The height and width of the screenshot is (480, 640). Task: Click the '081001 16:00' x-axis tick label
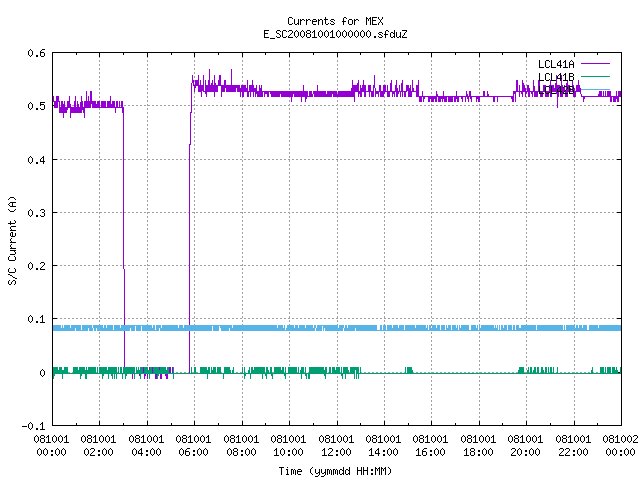430,446
